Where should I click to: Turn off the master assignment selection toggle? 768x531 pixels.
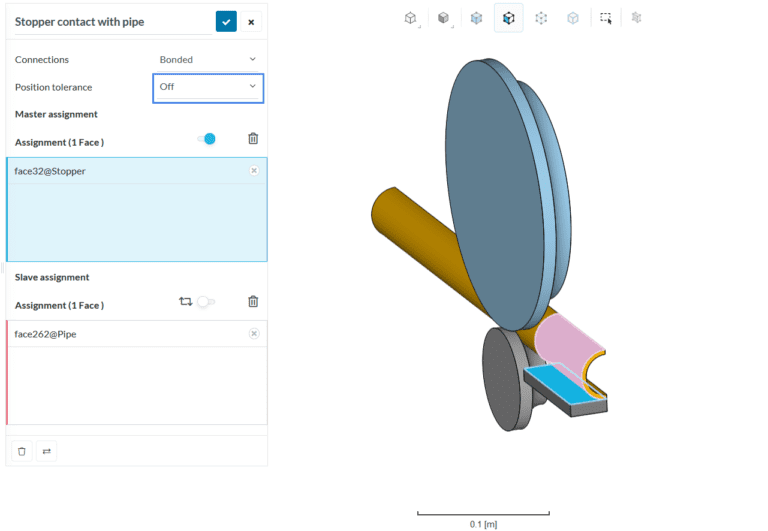207,139
